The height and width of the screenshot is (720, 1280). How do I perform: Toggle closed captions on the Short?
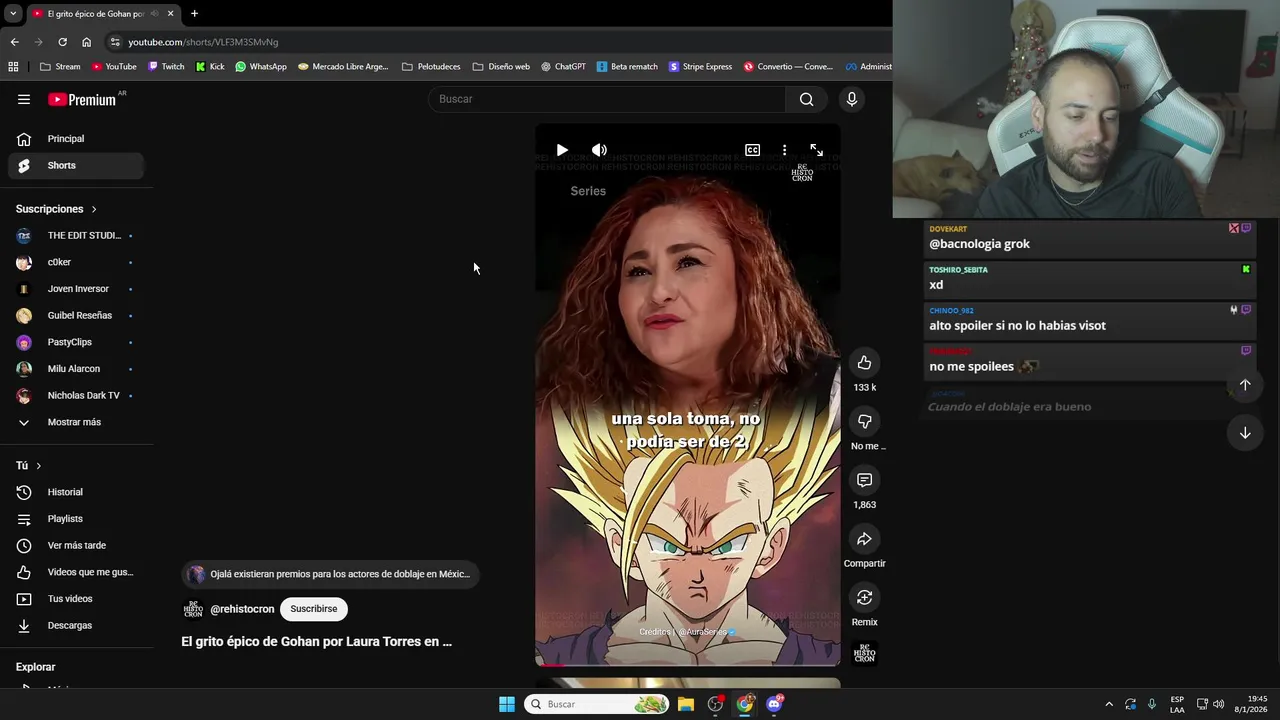752,150
